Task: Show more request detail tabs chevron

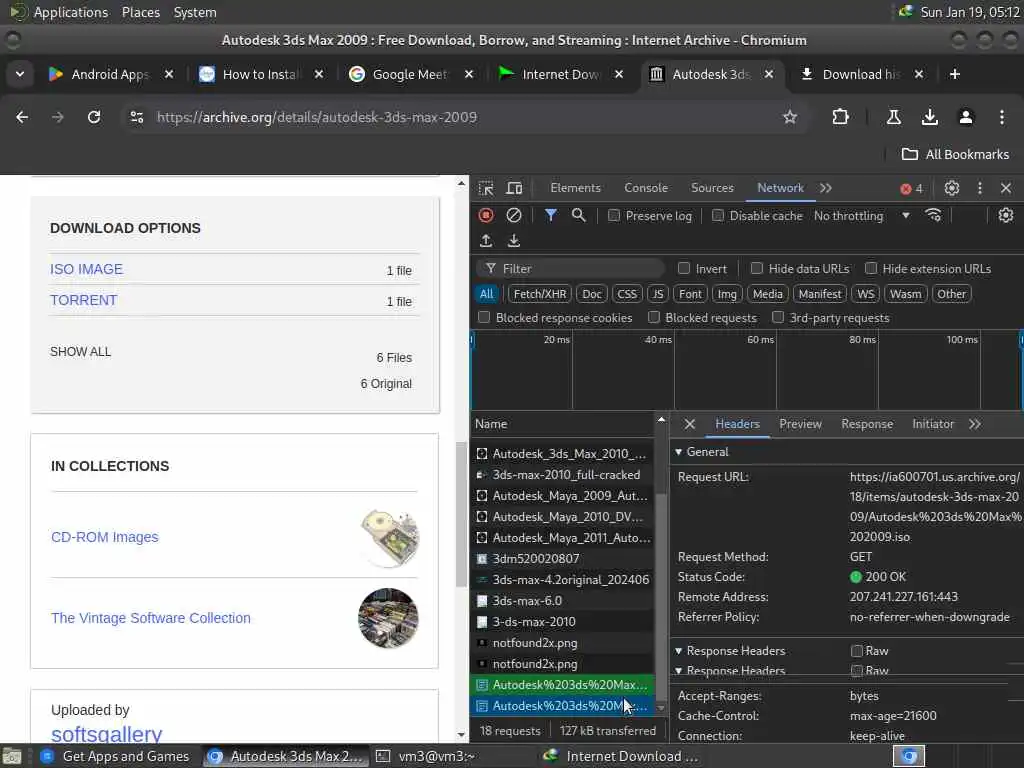Action: 975,424
